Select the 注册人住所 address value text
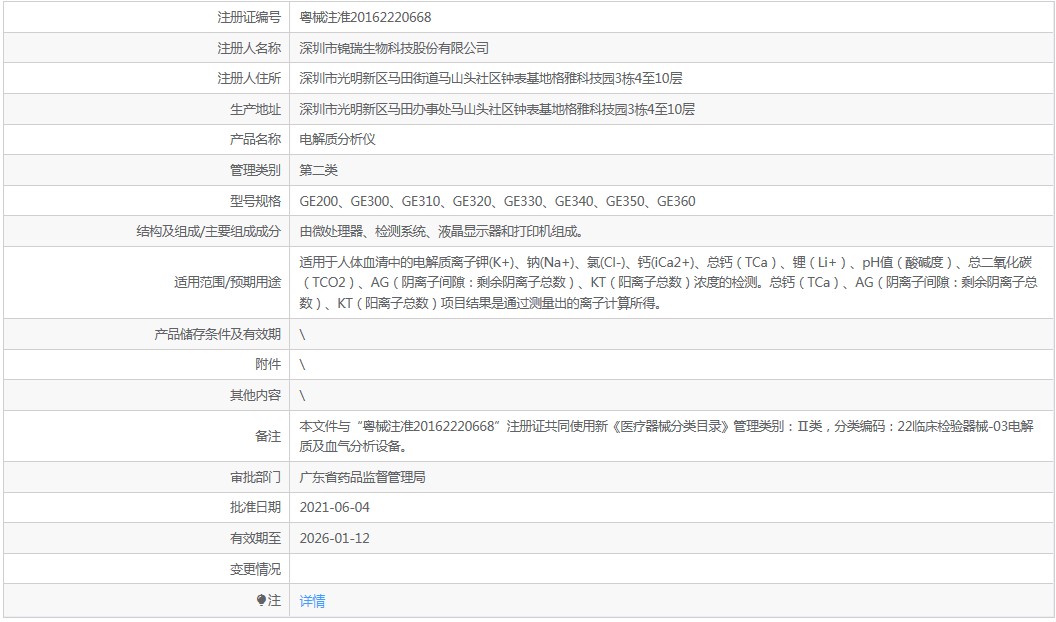The width and height of the screenshot is (1056, 622). pos(491,79)
